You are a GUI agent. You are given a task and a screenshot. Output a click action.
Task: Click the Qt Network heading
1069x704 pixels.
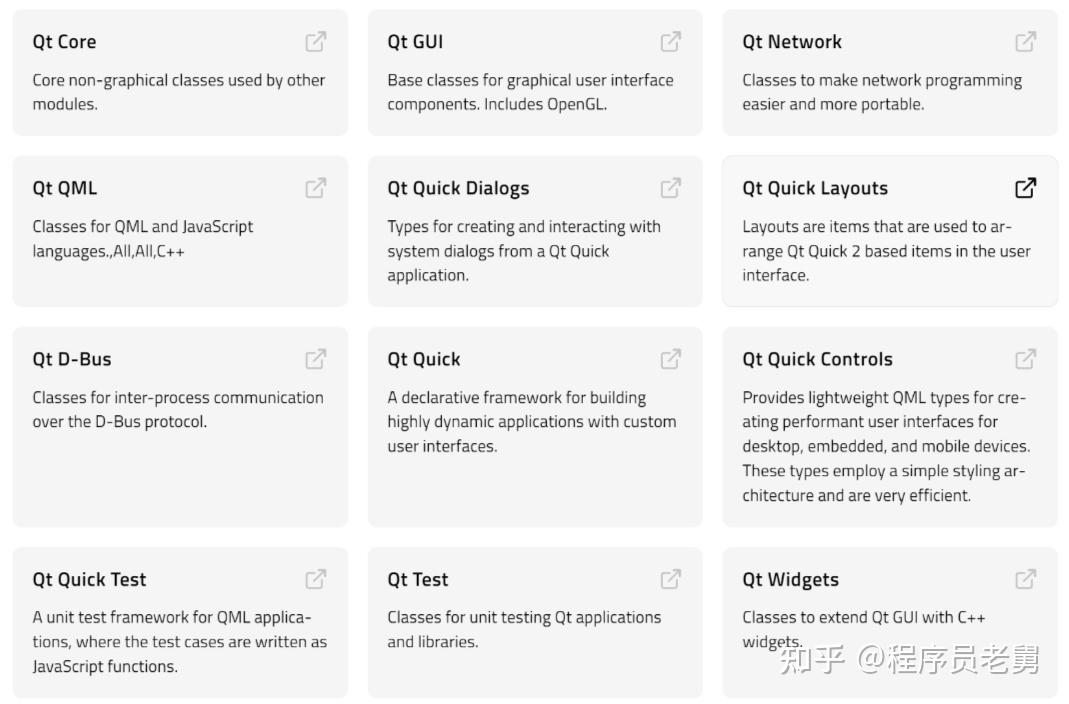tap(792, 42)
